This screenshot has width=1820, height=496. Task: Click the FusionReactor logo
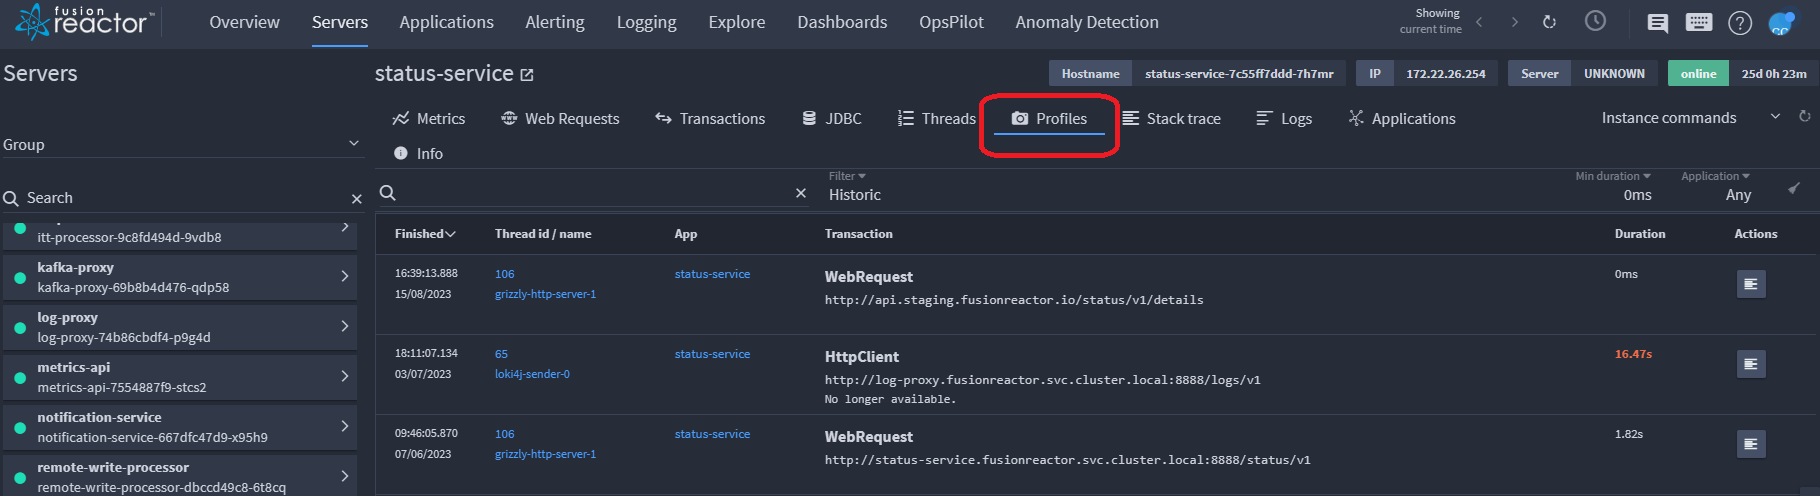pos(84,21)
